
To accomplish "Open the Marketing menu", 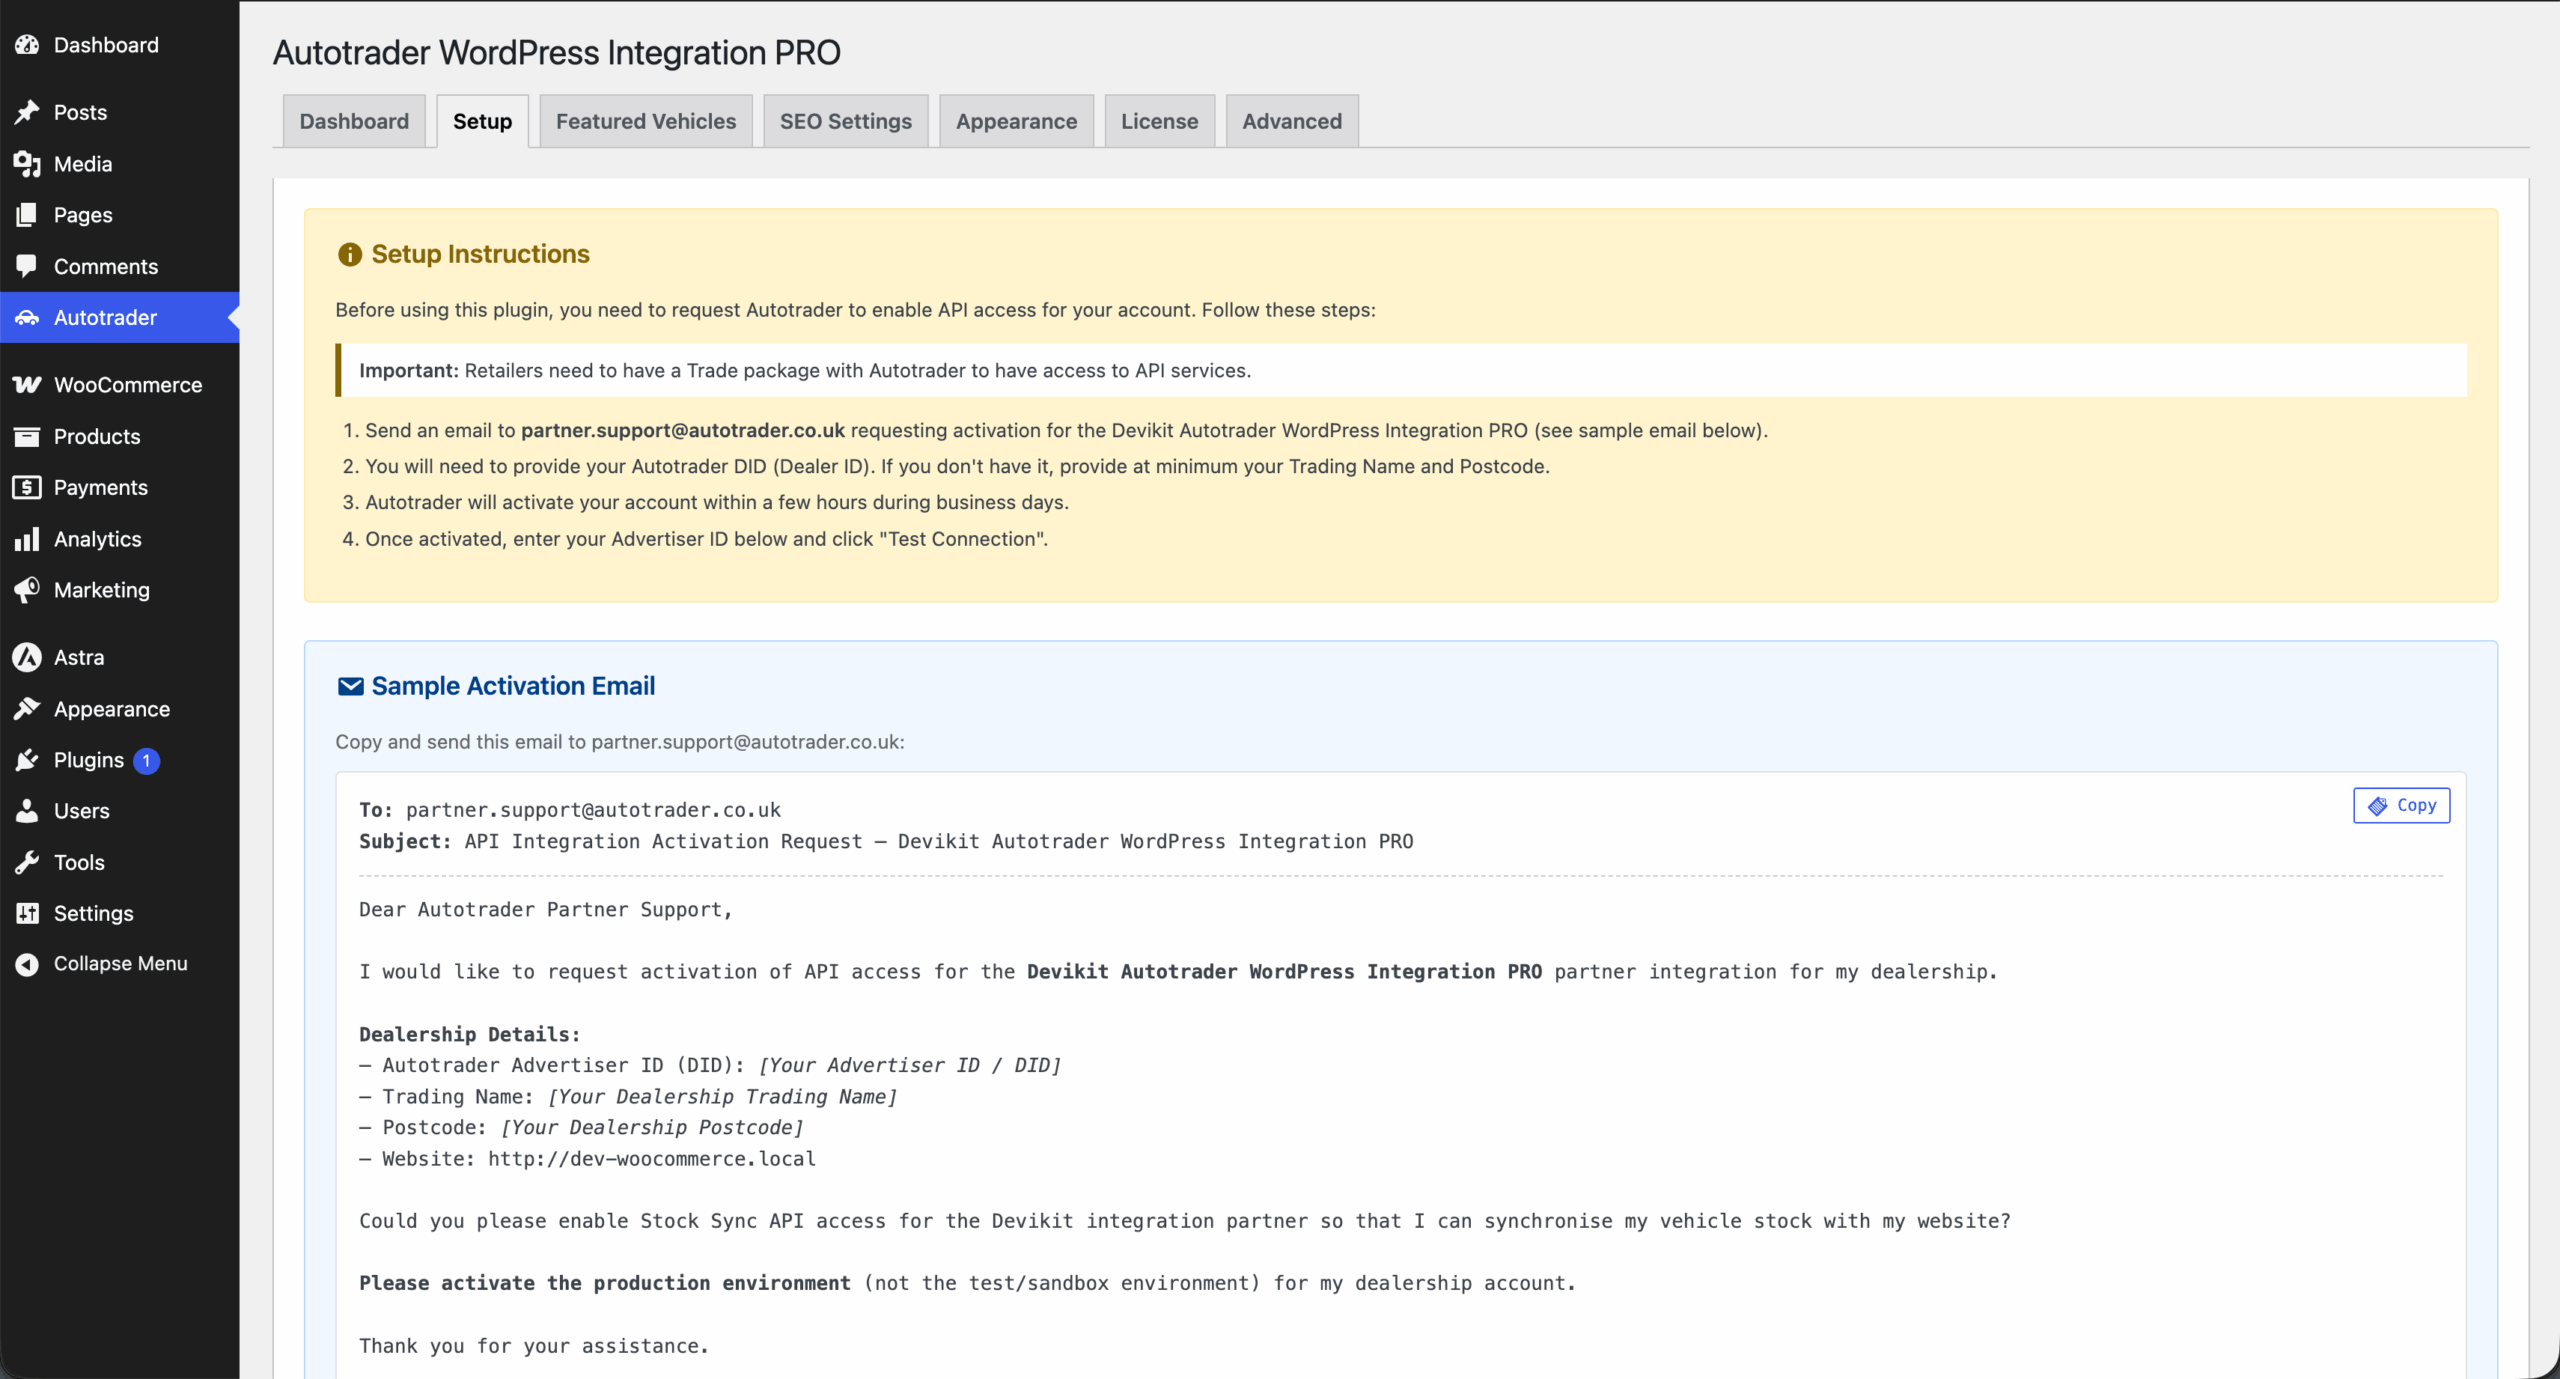I will click(120, 590).
